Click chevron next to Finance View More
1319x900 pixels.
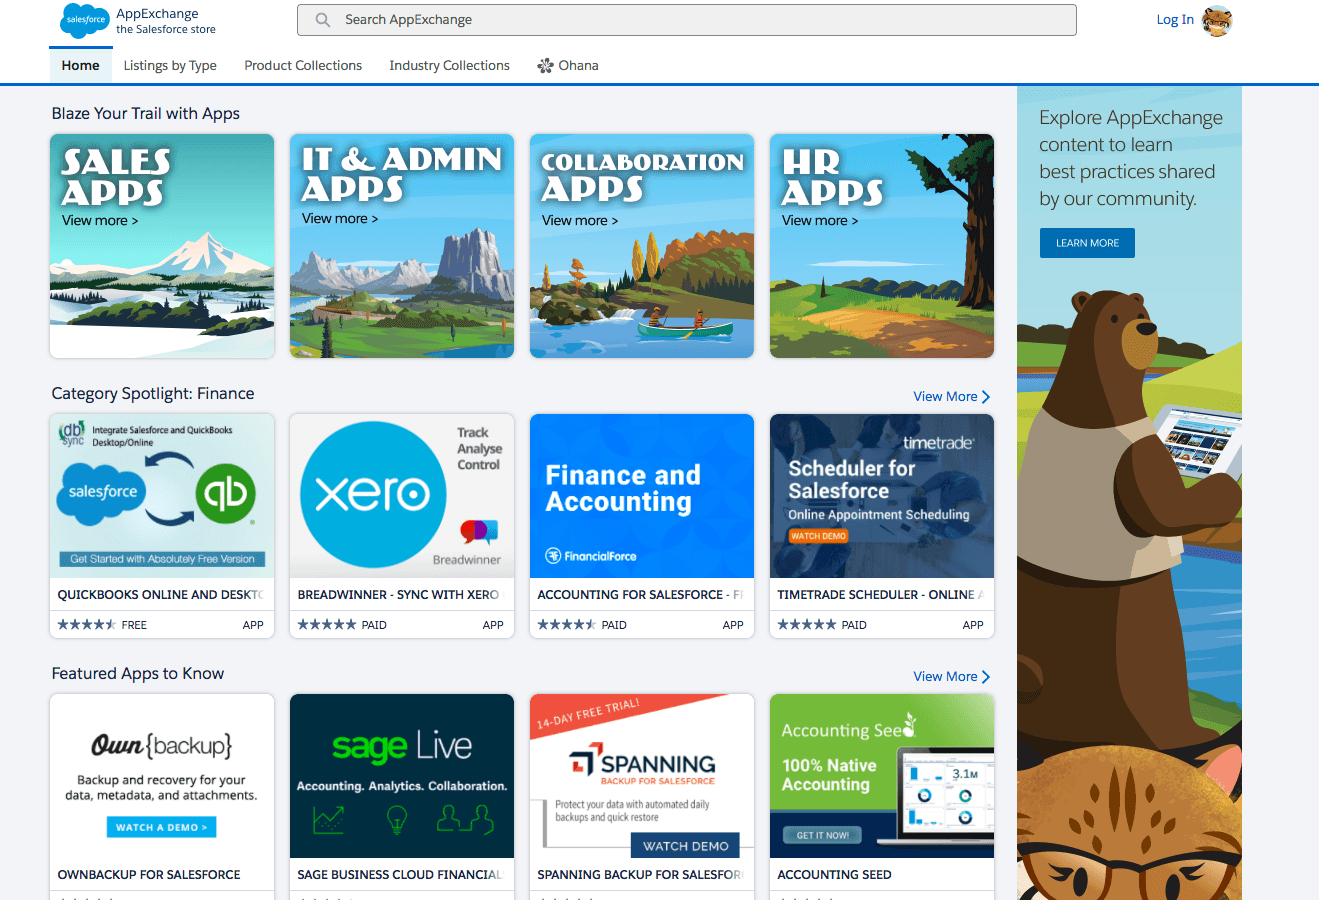[986, 397]
